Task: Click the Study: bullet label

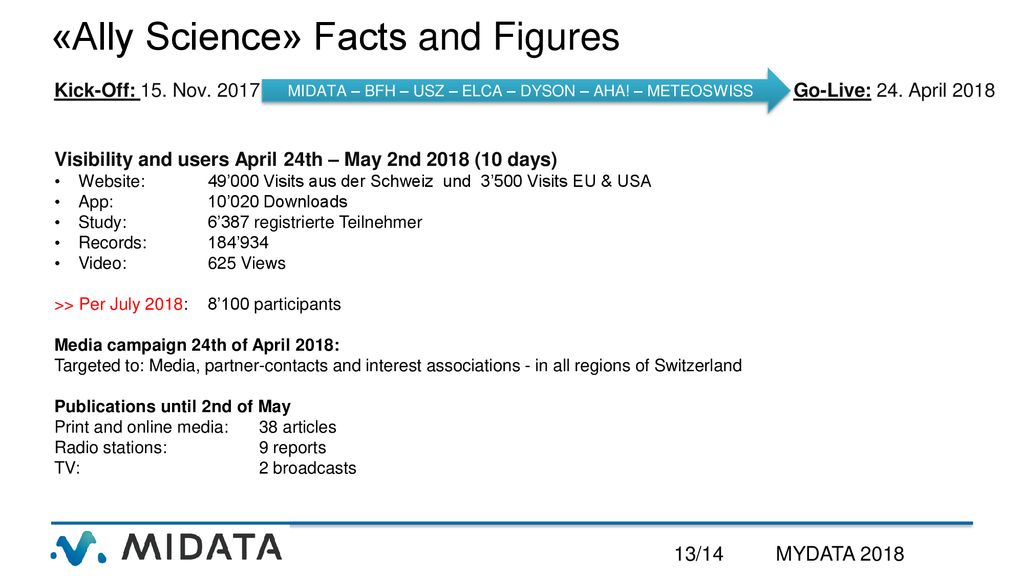Action: tap(103, 222)
